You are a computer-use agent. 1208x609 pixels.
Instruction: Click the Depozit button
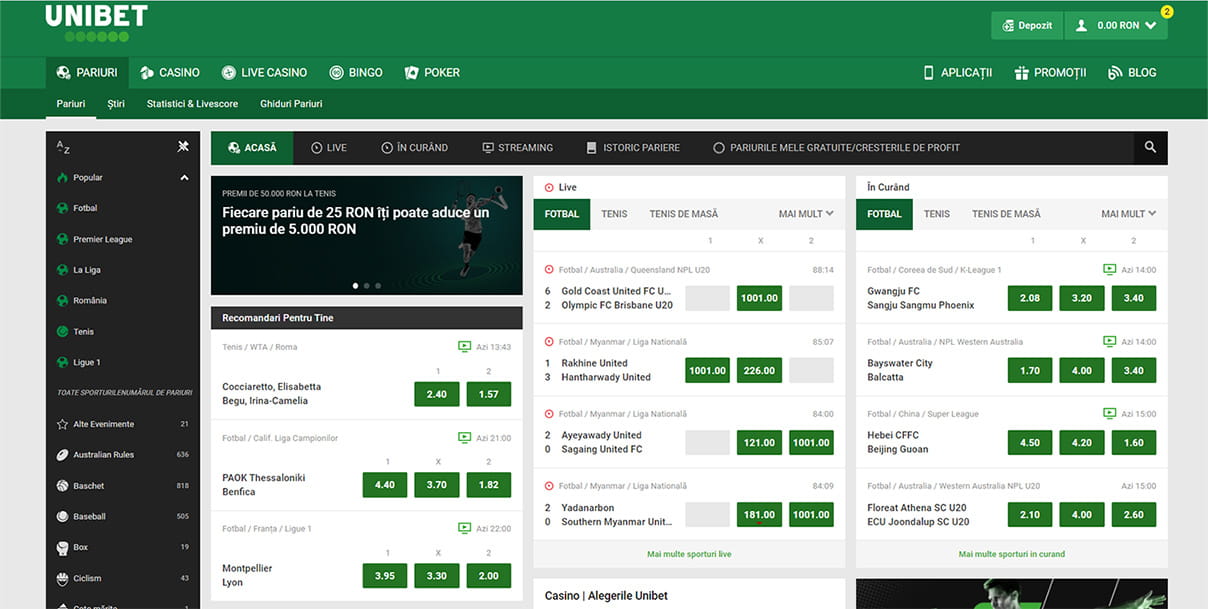[1027, 26]
